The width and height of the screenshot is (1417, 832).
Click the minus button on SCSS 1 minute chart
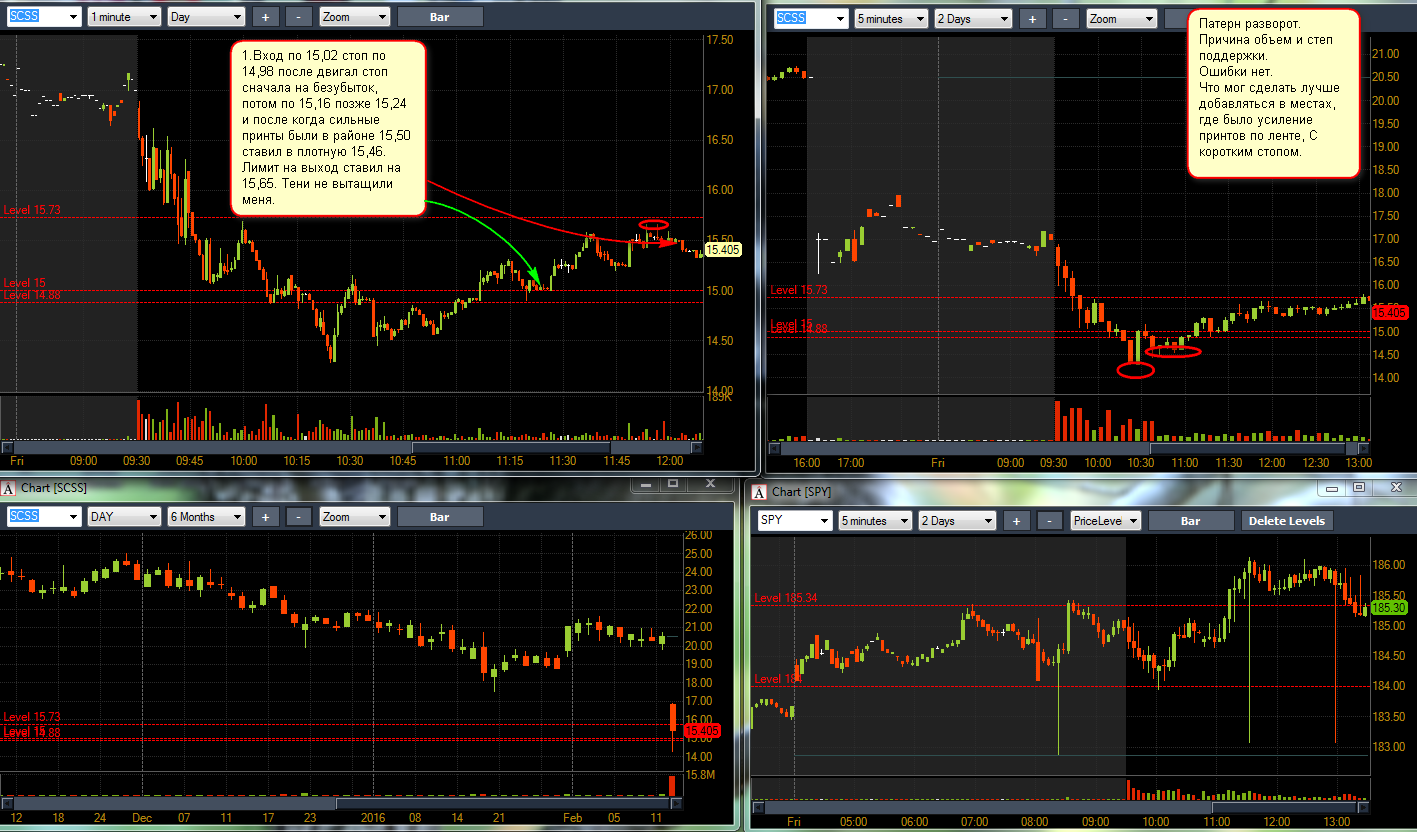pos(298,17)
